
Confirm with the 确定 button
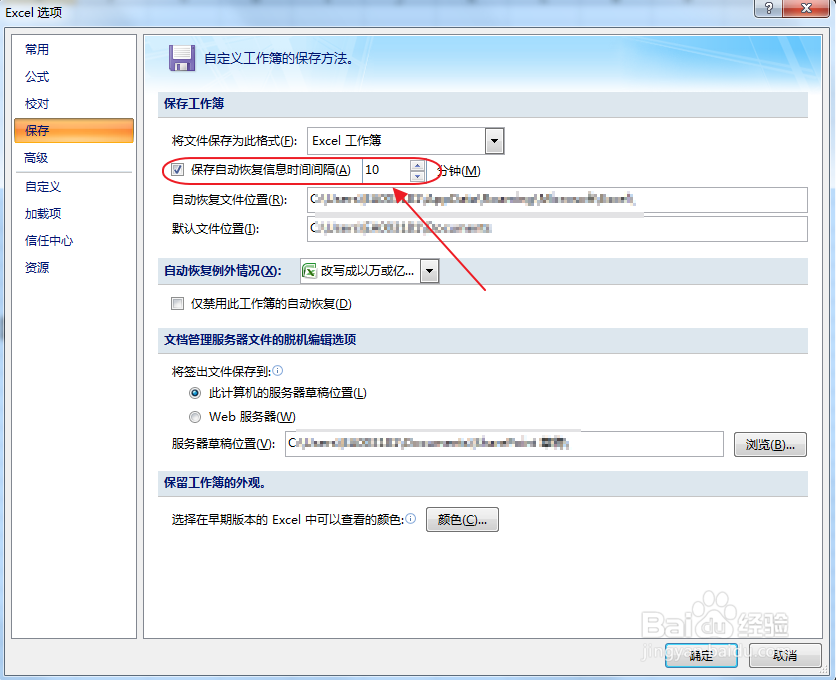(701, 655)
